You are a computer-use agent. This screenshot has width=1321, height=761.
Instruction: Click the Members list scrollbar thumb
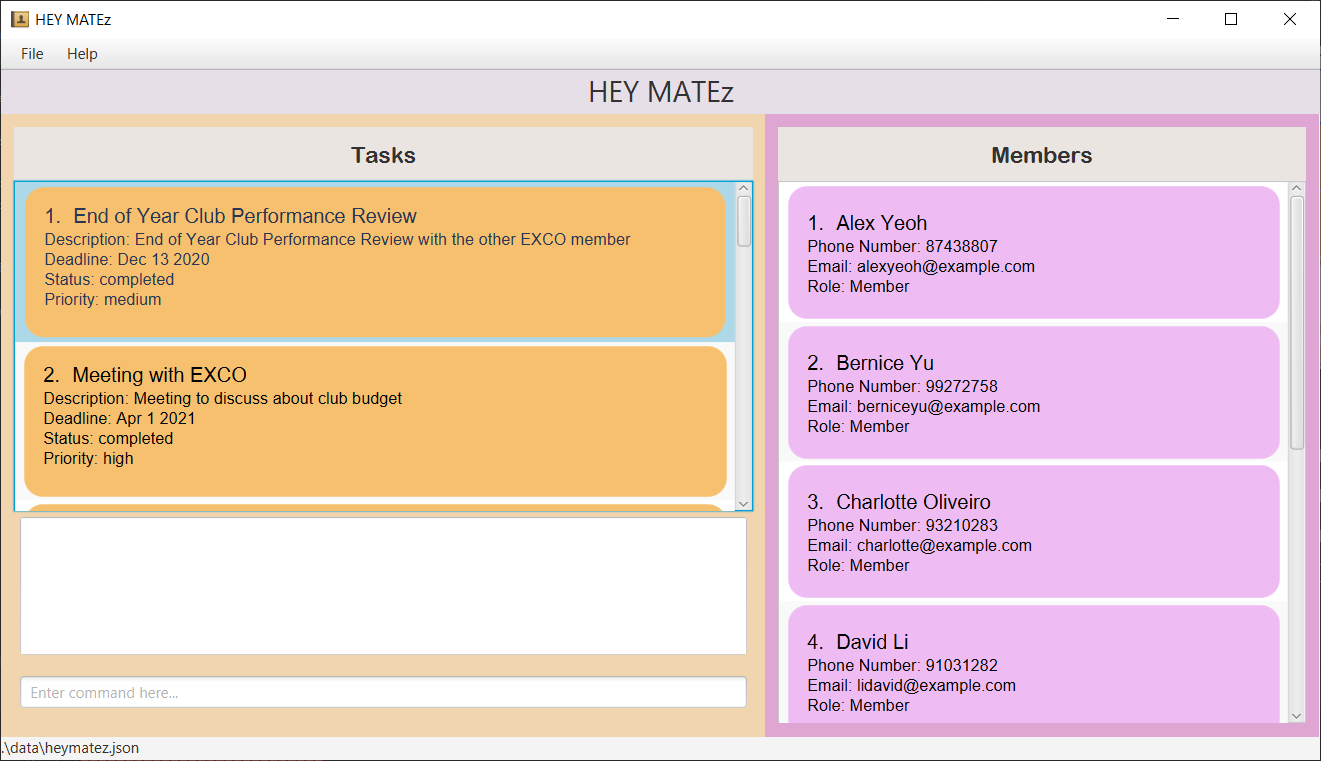(x=1297, y=322)
